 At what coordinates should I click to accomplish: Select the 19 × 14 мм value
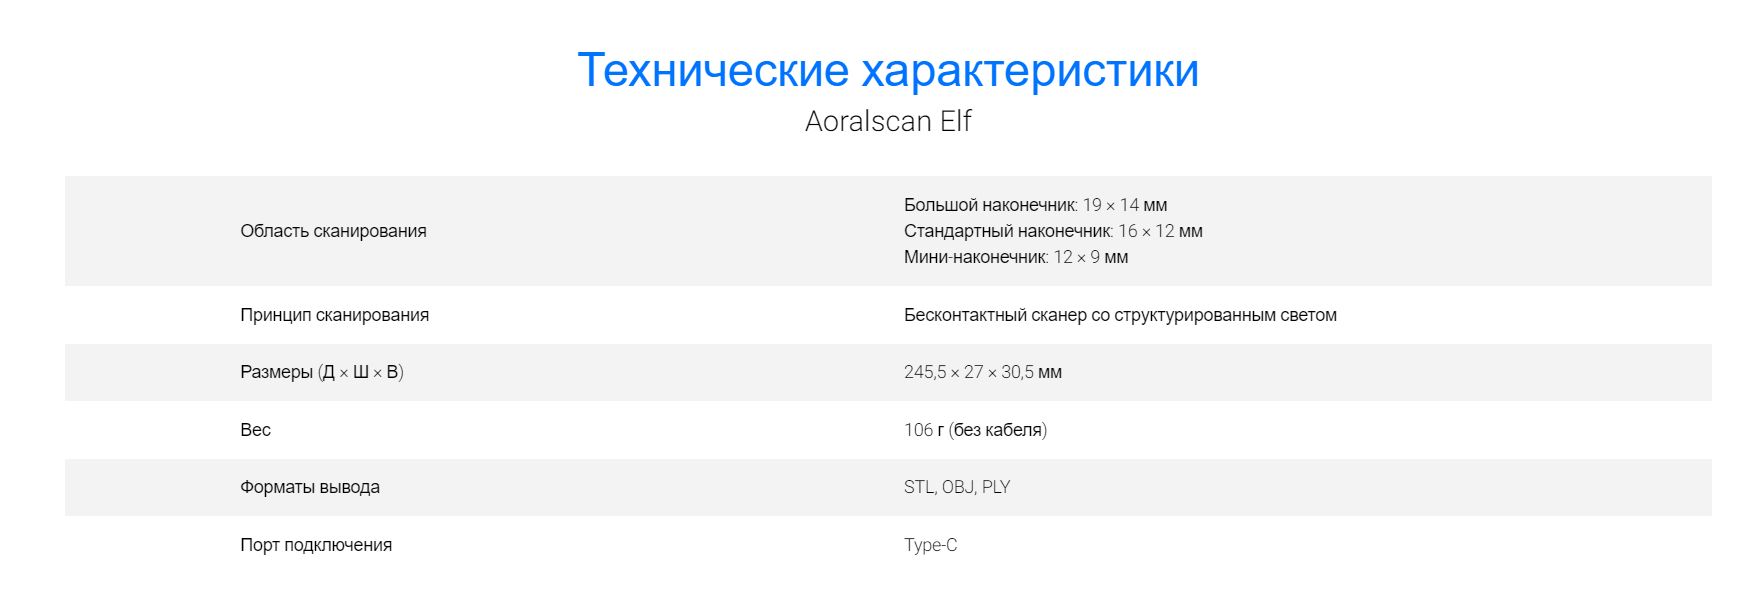(x=1125, y=205)
